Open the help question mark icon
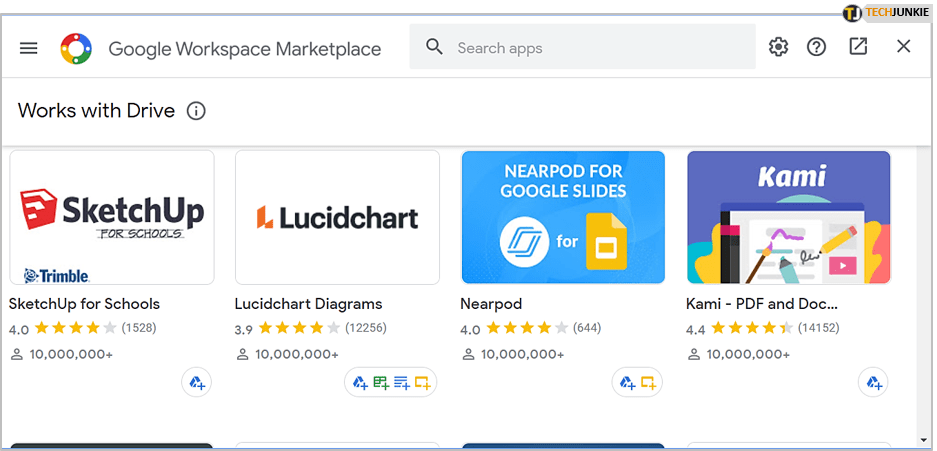The width and height of the screenshot is (937, 451). point(816,47)
